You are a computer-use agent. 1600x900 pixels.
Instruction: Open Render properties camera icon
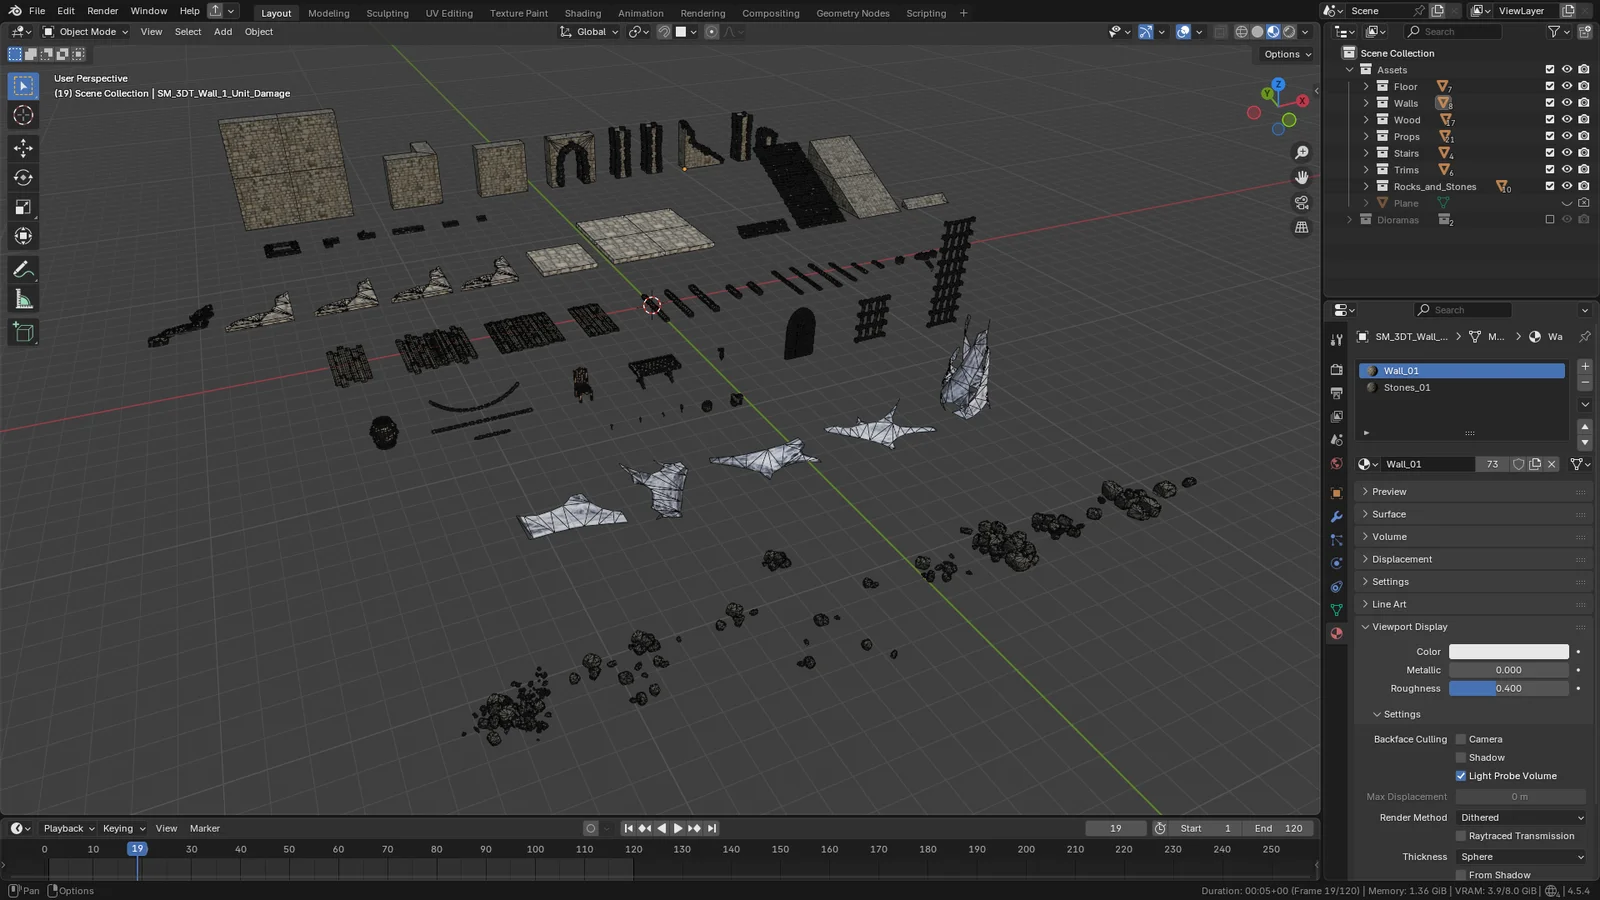pos(1336,369)
